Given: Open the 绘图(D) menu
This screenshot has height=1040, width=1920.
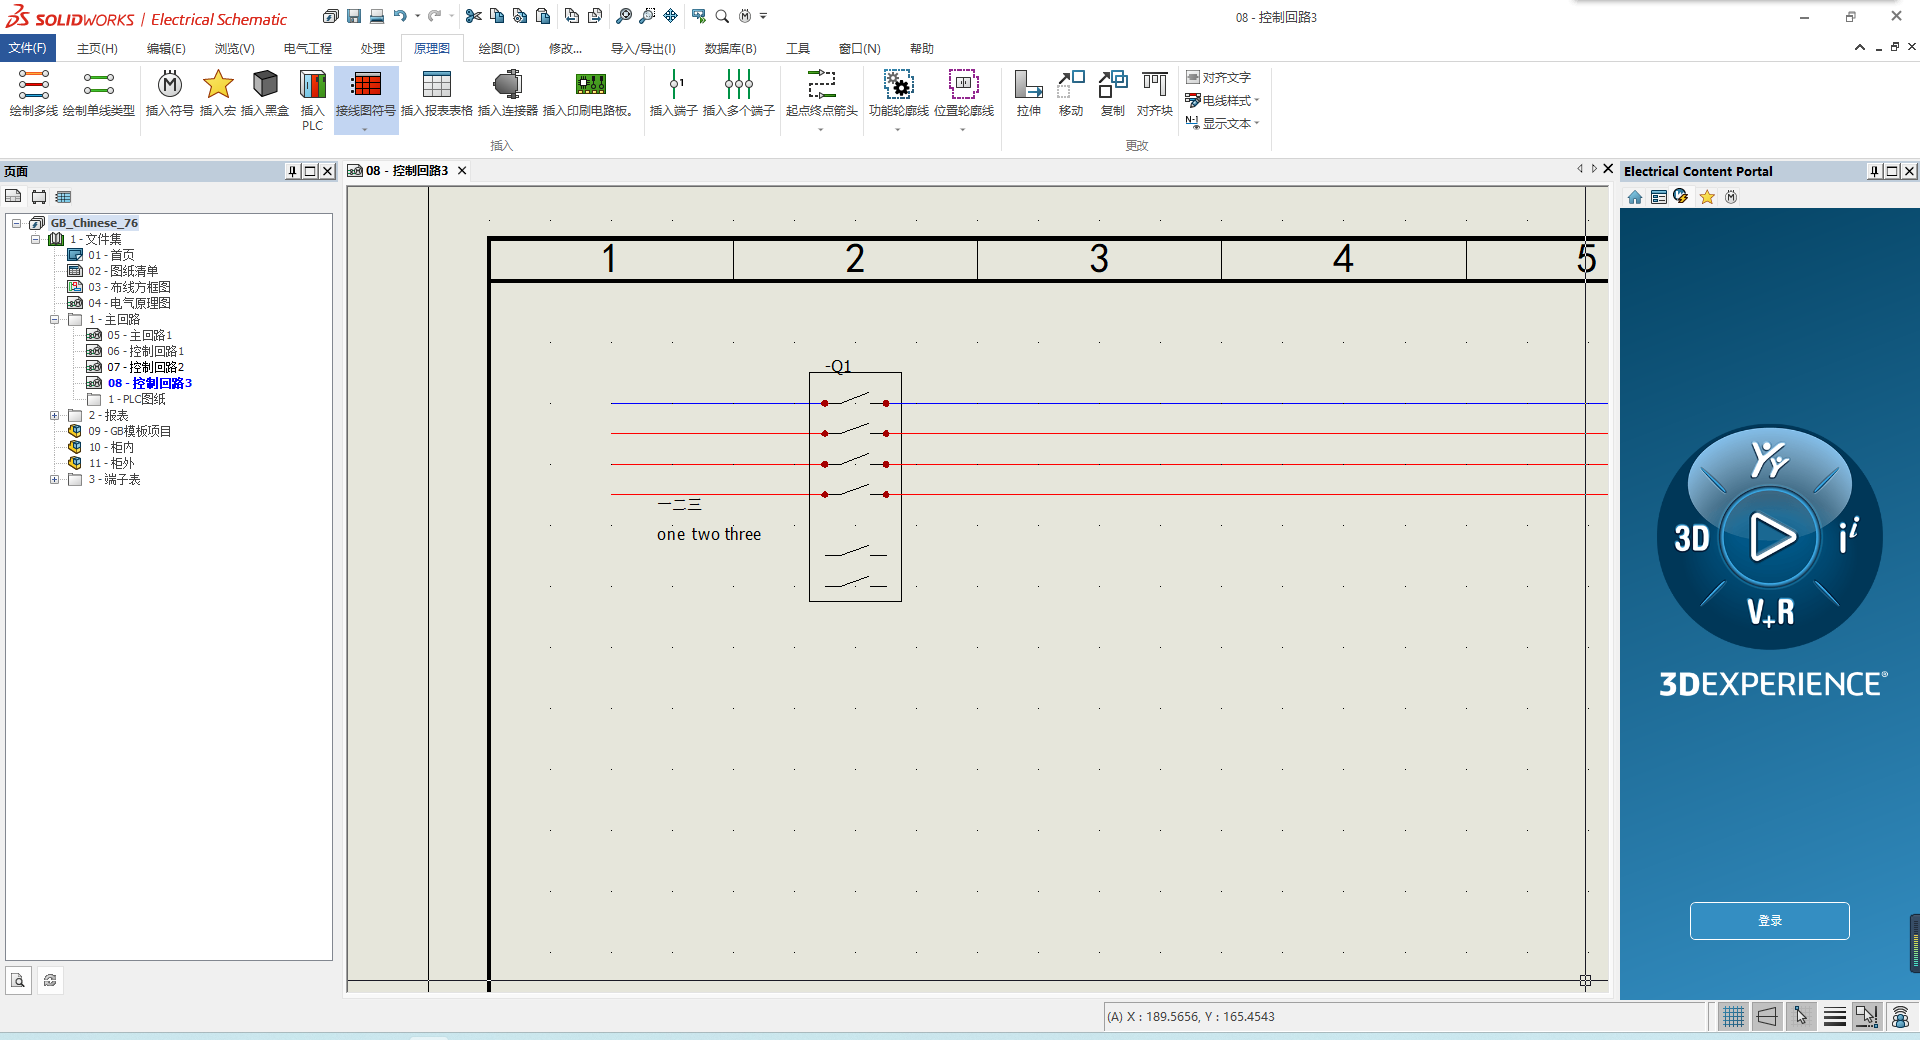Looking at the screenshot, I should tap(498, 48).
